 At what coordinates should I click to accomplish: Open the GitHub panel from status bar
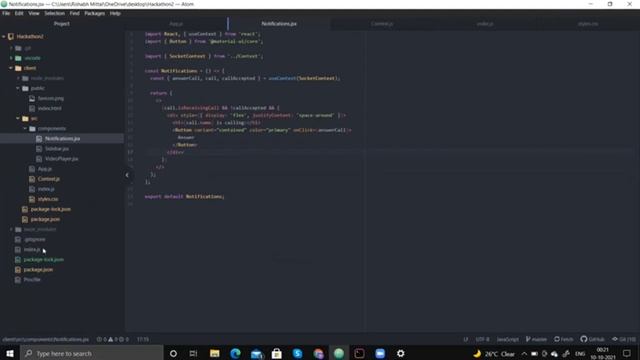593,339
